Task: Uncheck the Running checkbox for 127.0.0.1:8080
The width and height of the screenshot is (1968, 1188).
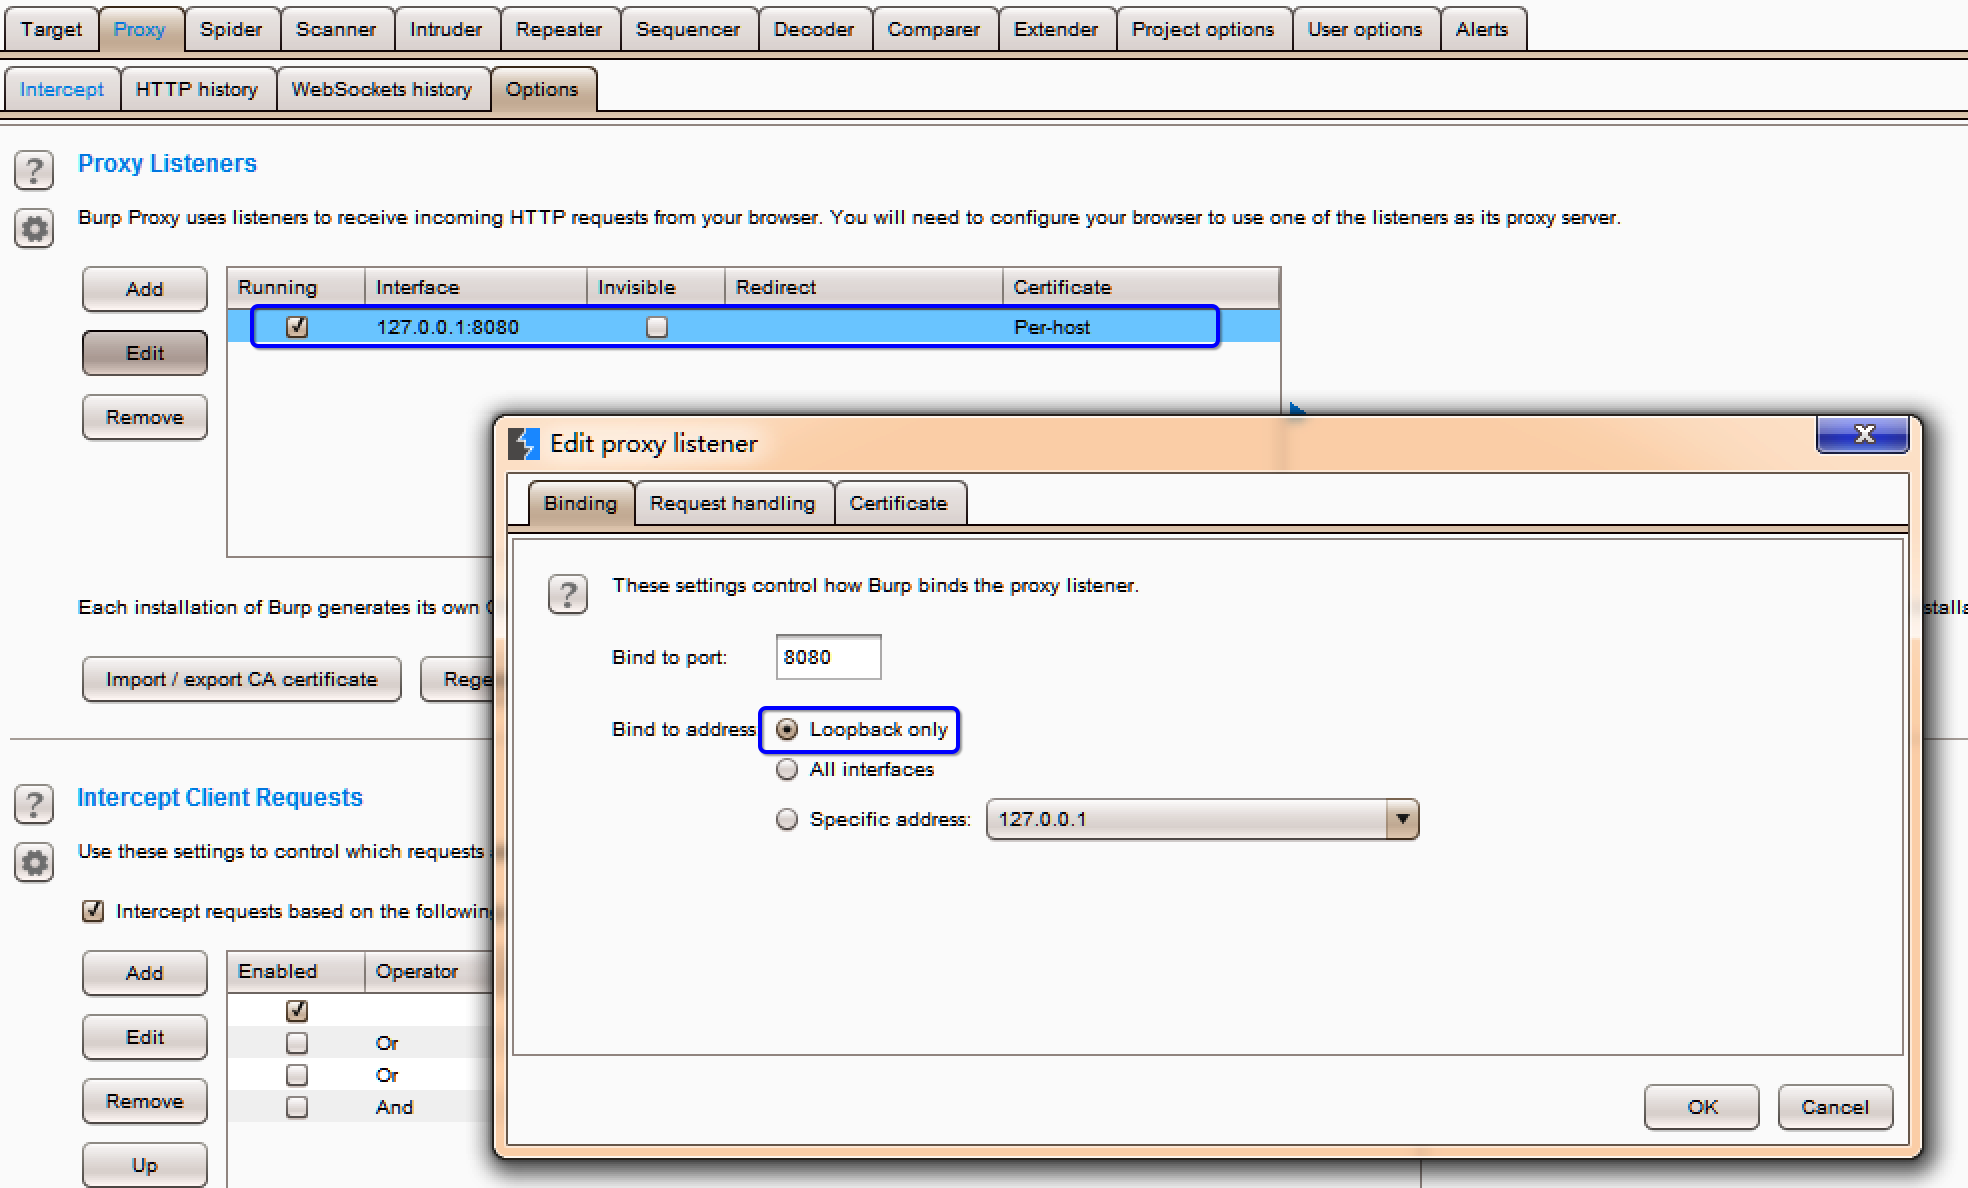Action: point(295,326)
